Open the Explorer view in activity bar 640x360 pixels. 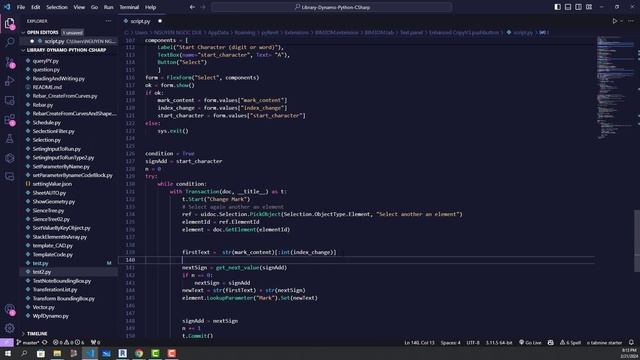[9, 24]
